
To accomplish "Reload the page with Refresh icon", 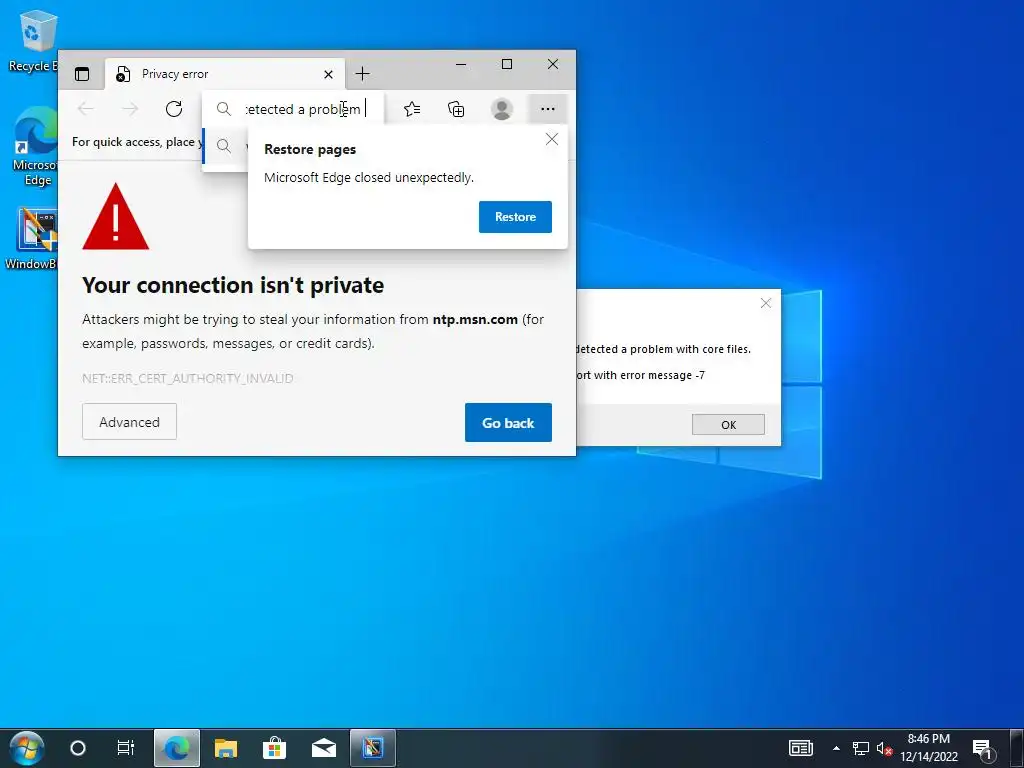I will (x=174, y=109).
